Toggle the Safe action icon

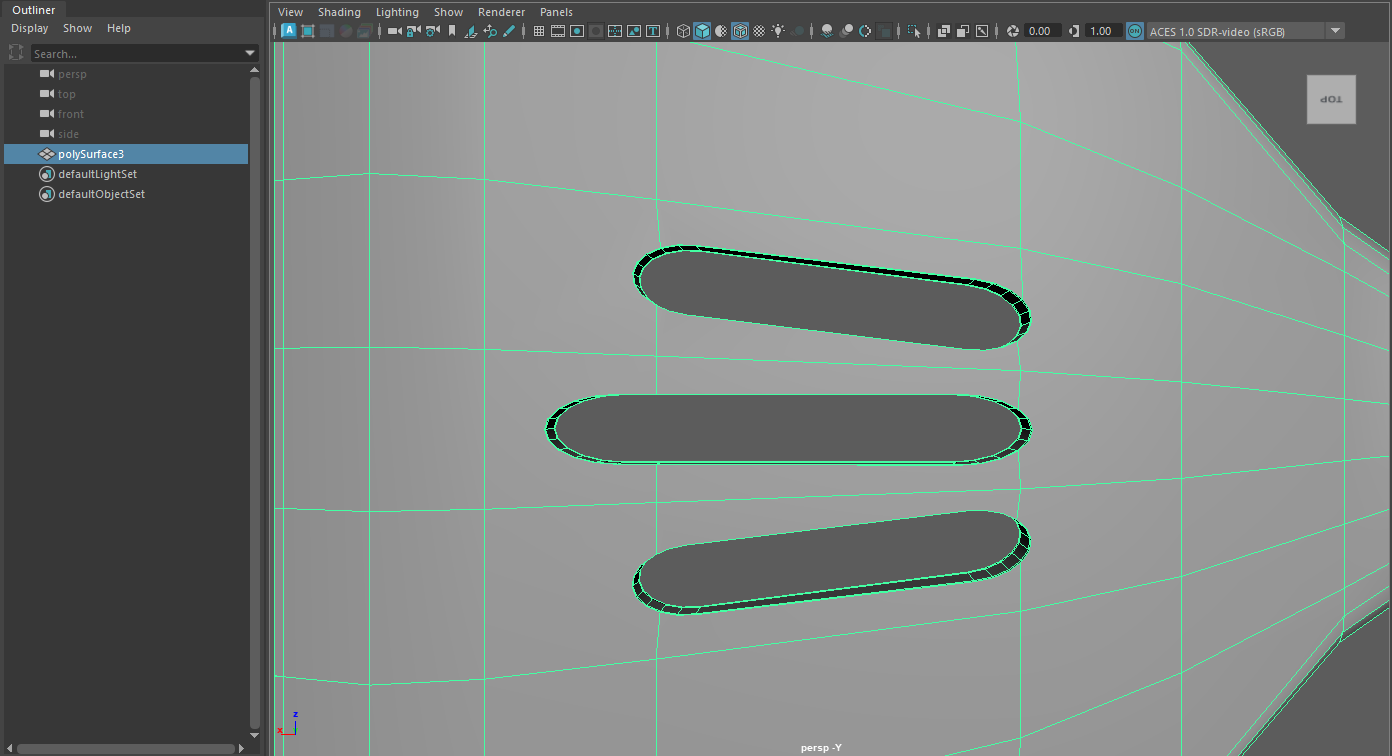pos(634,31)
